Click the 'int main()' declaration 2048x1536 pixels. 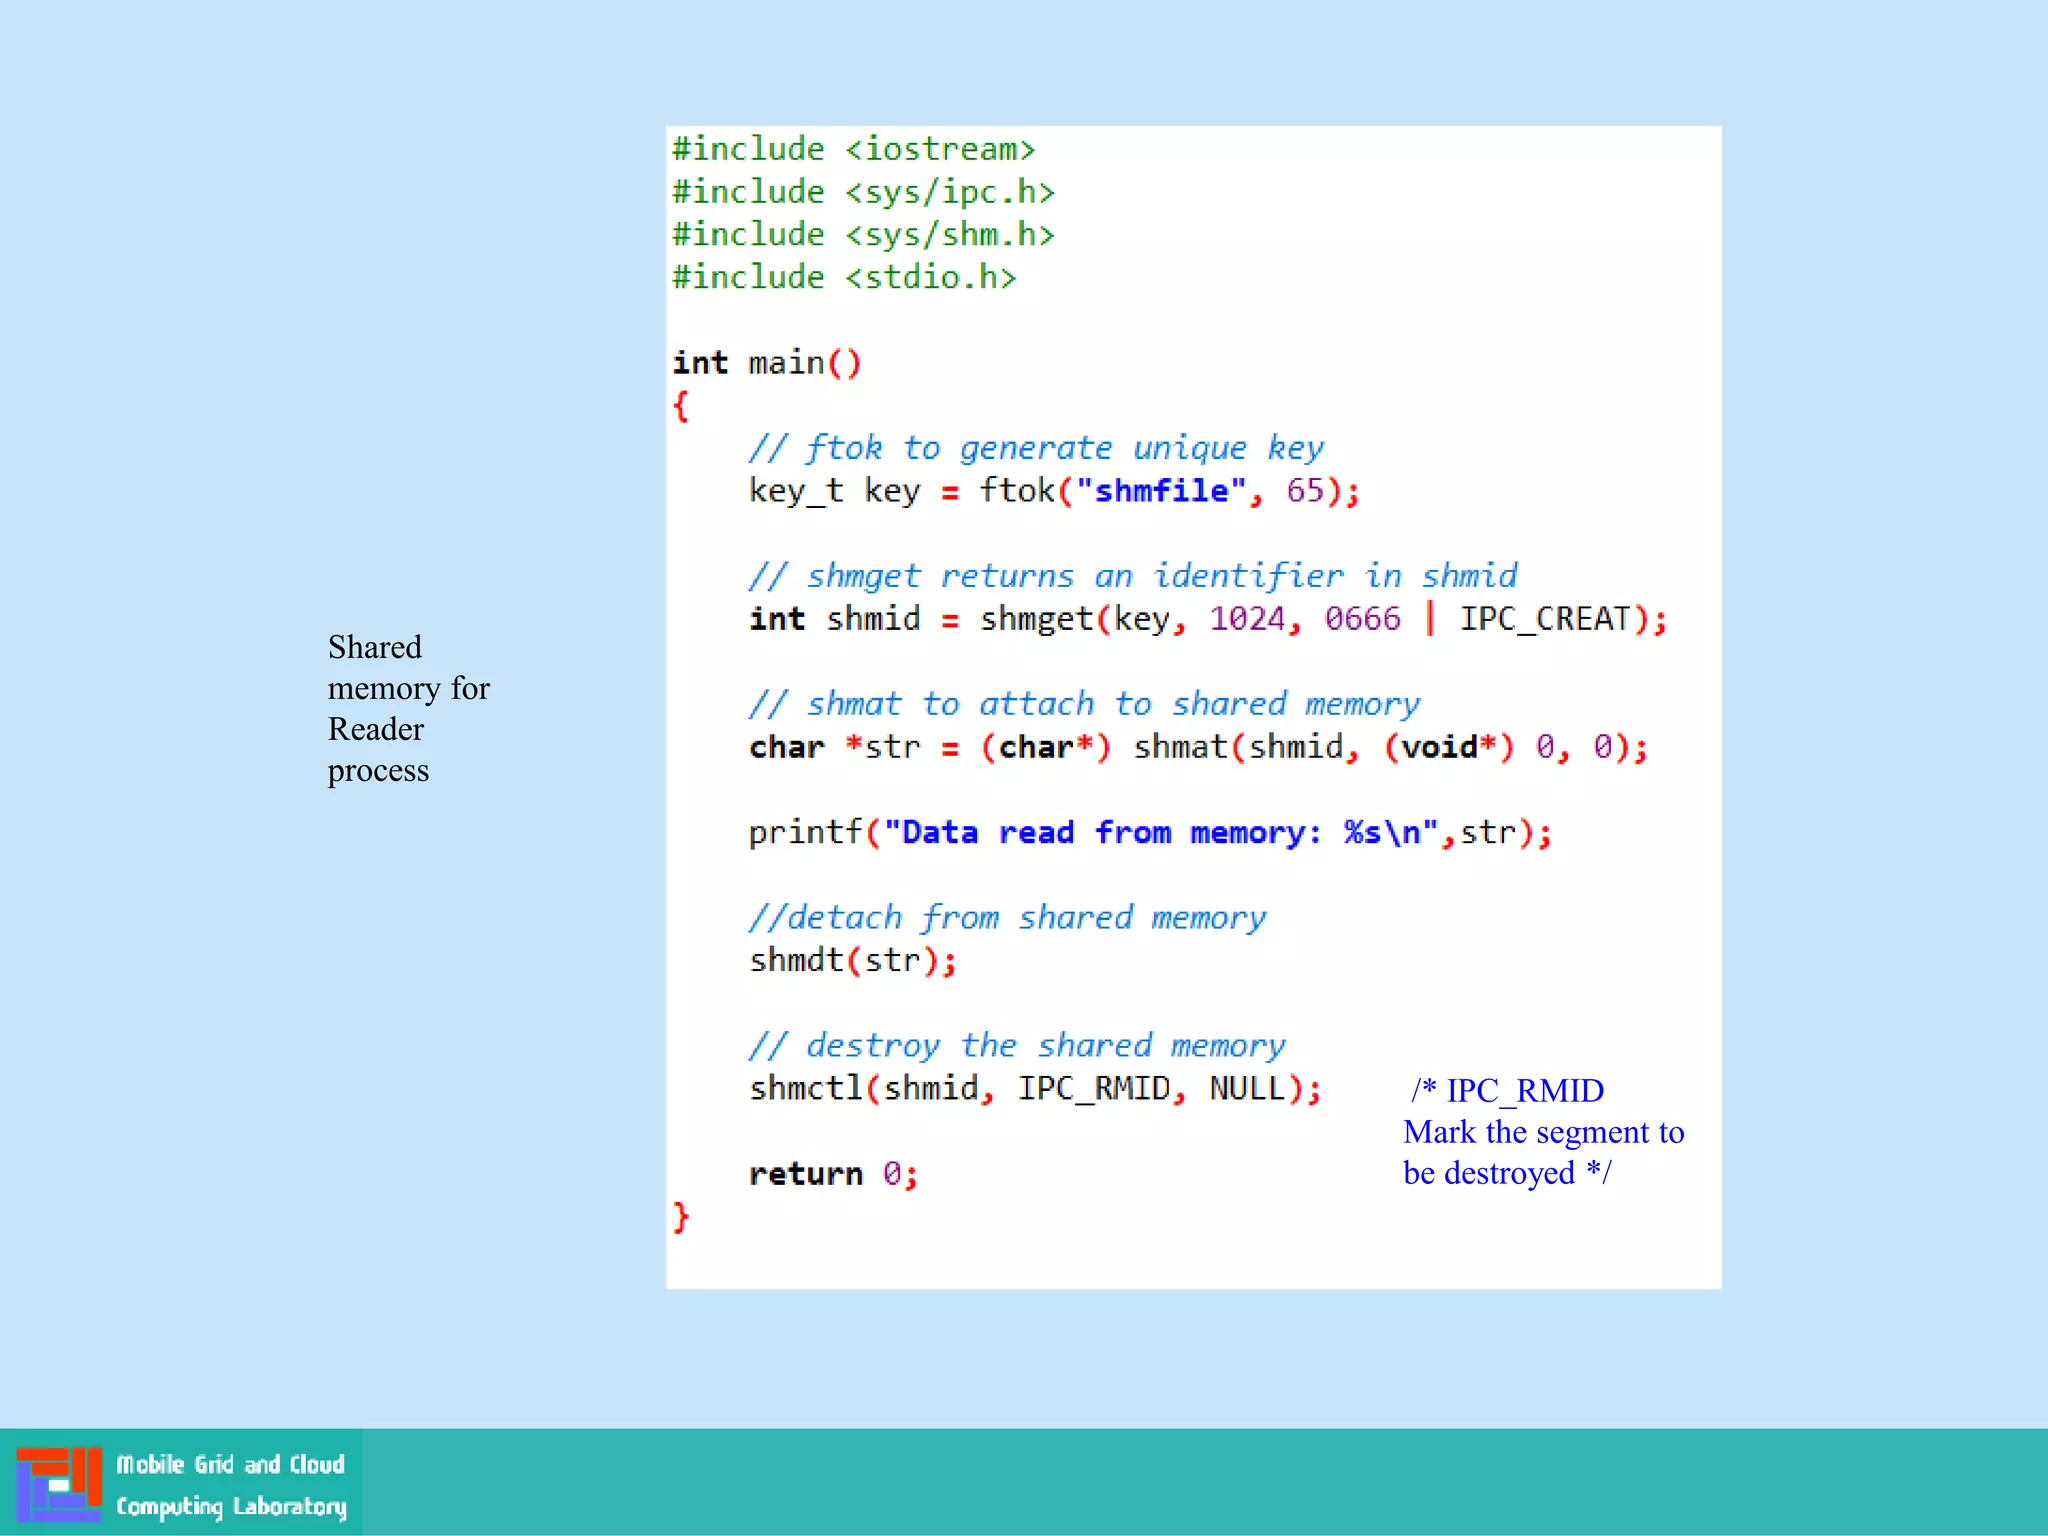766,363
